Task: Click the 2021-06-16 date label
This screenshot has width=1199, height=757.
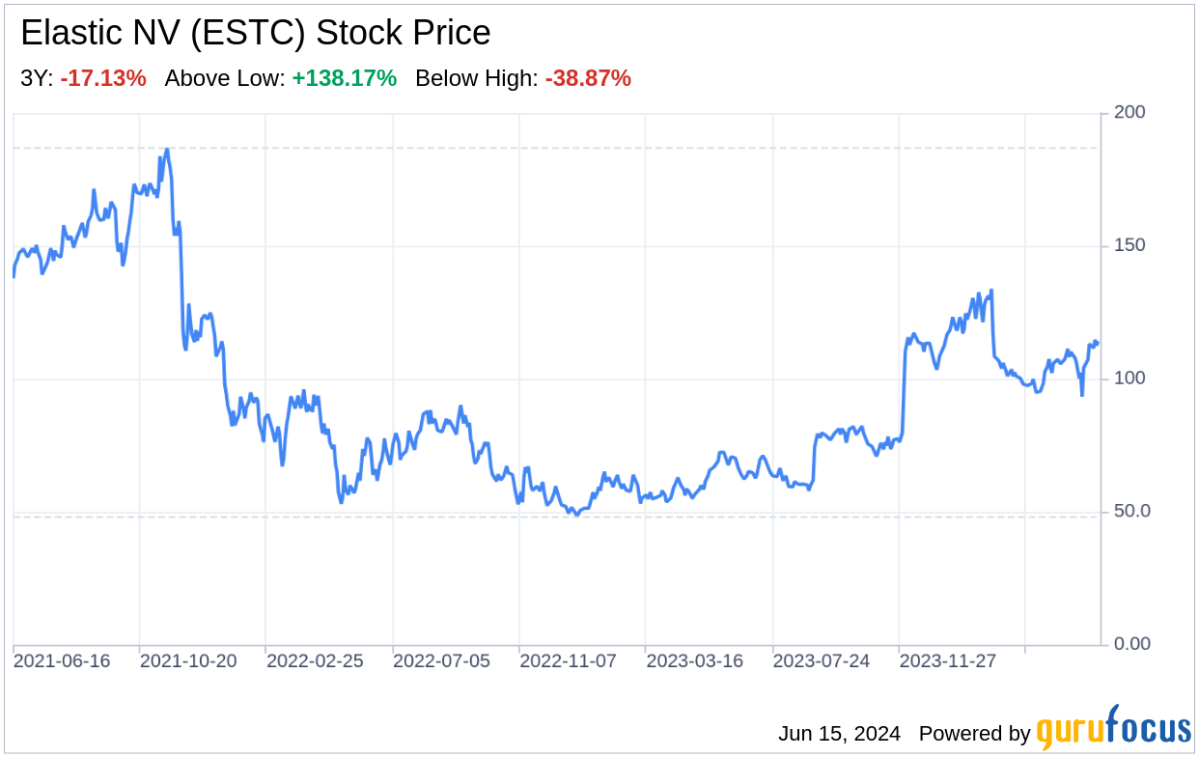Action: pos(65,662)
